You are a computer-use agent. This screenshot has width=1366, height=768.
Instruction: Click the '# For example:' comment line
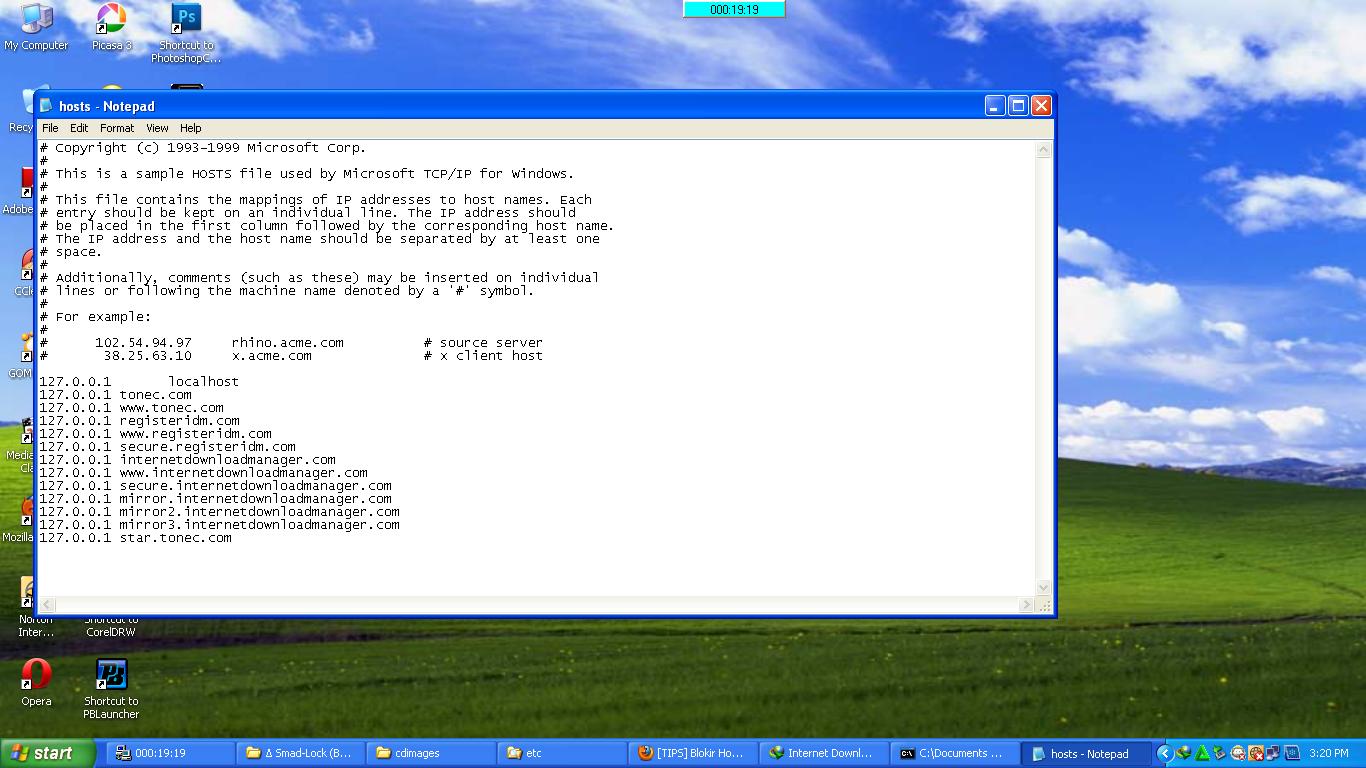[95, 316]
